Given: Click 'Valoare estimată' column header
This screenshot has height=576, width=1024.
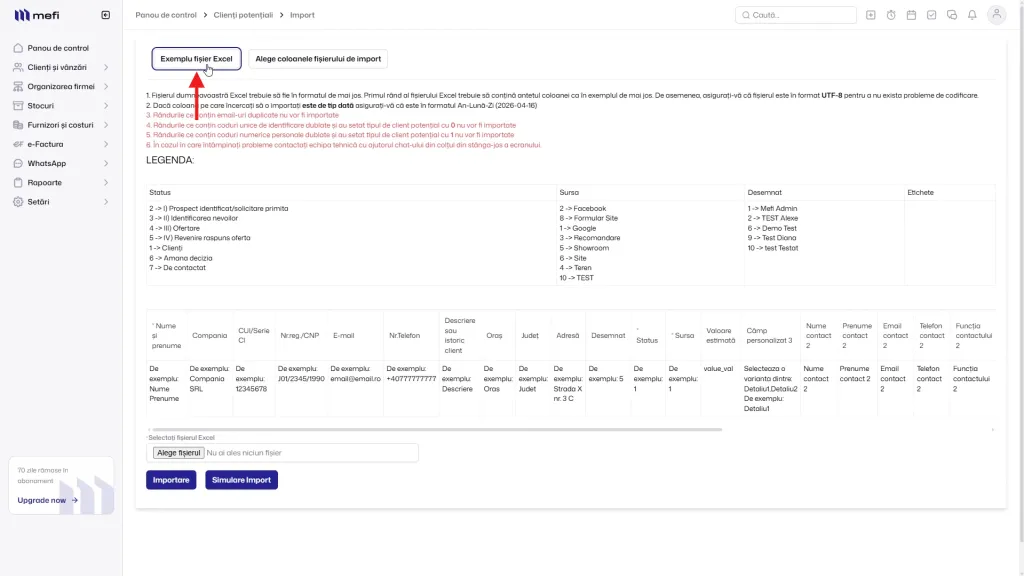Looking at the screenshot, I should pos(720,336).
